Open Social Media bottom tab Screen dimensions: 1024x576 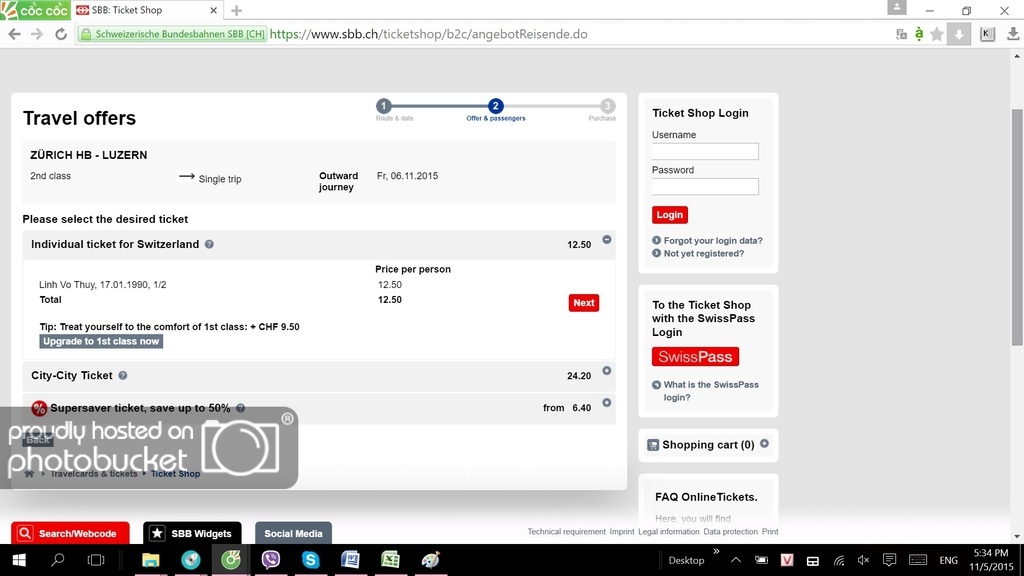pyautogui.click(x=293, y=534)
